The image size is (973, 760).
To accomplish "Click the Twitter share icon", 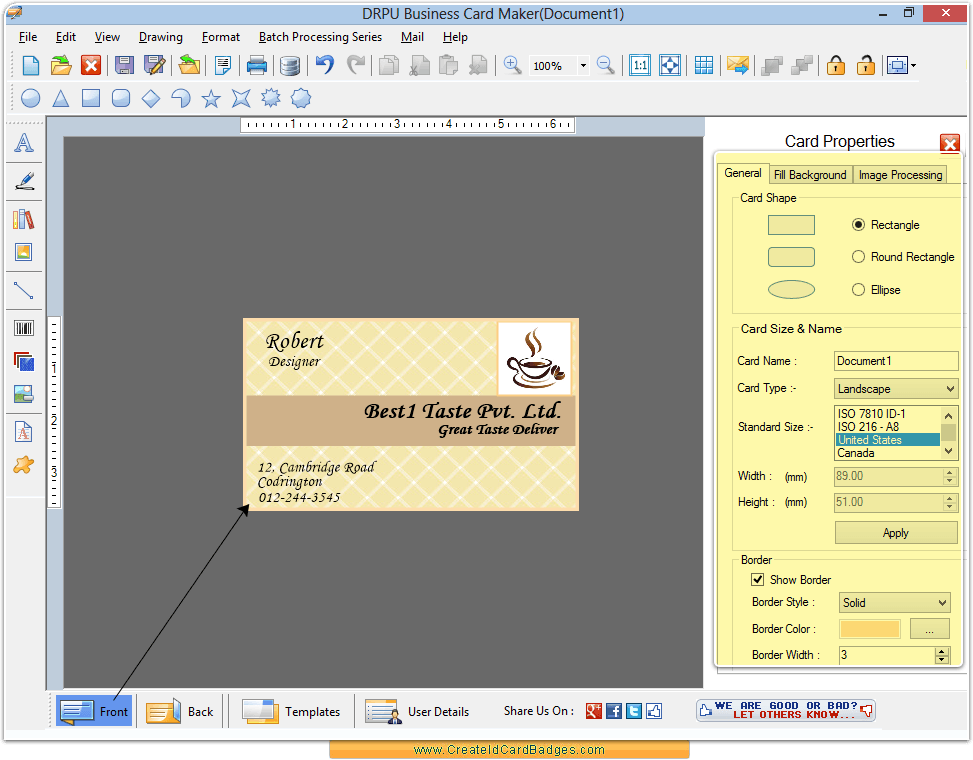I will [634, 711].
